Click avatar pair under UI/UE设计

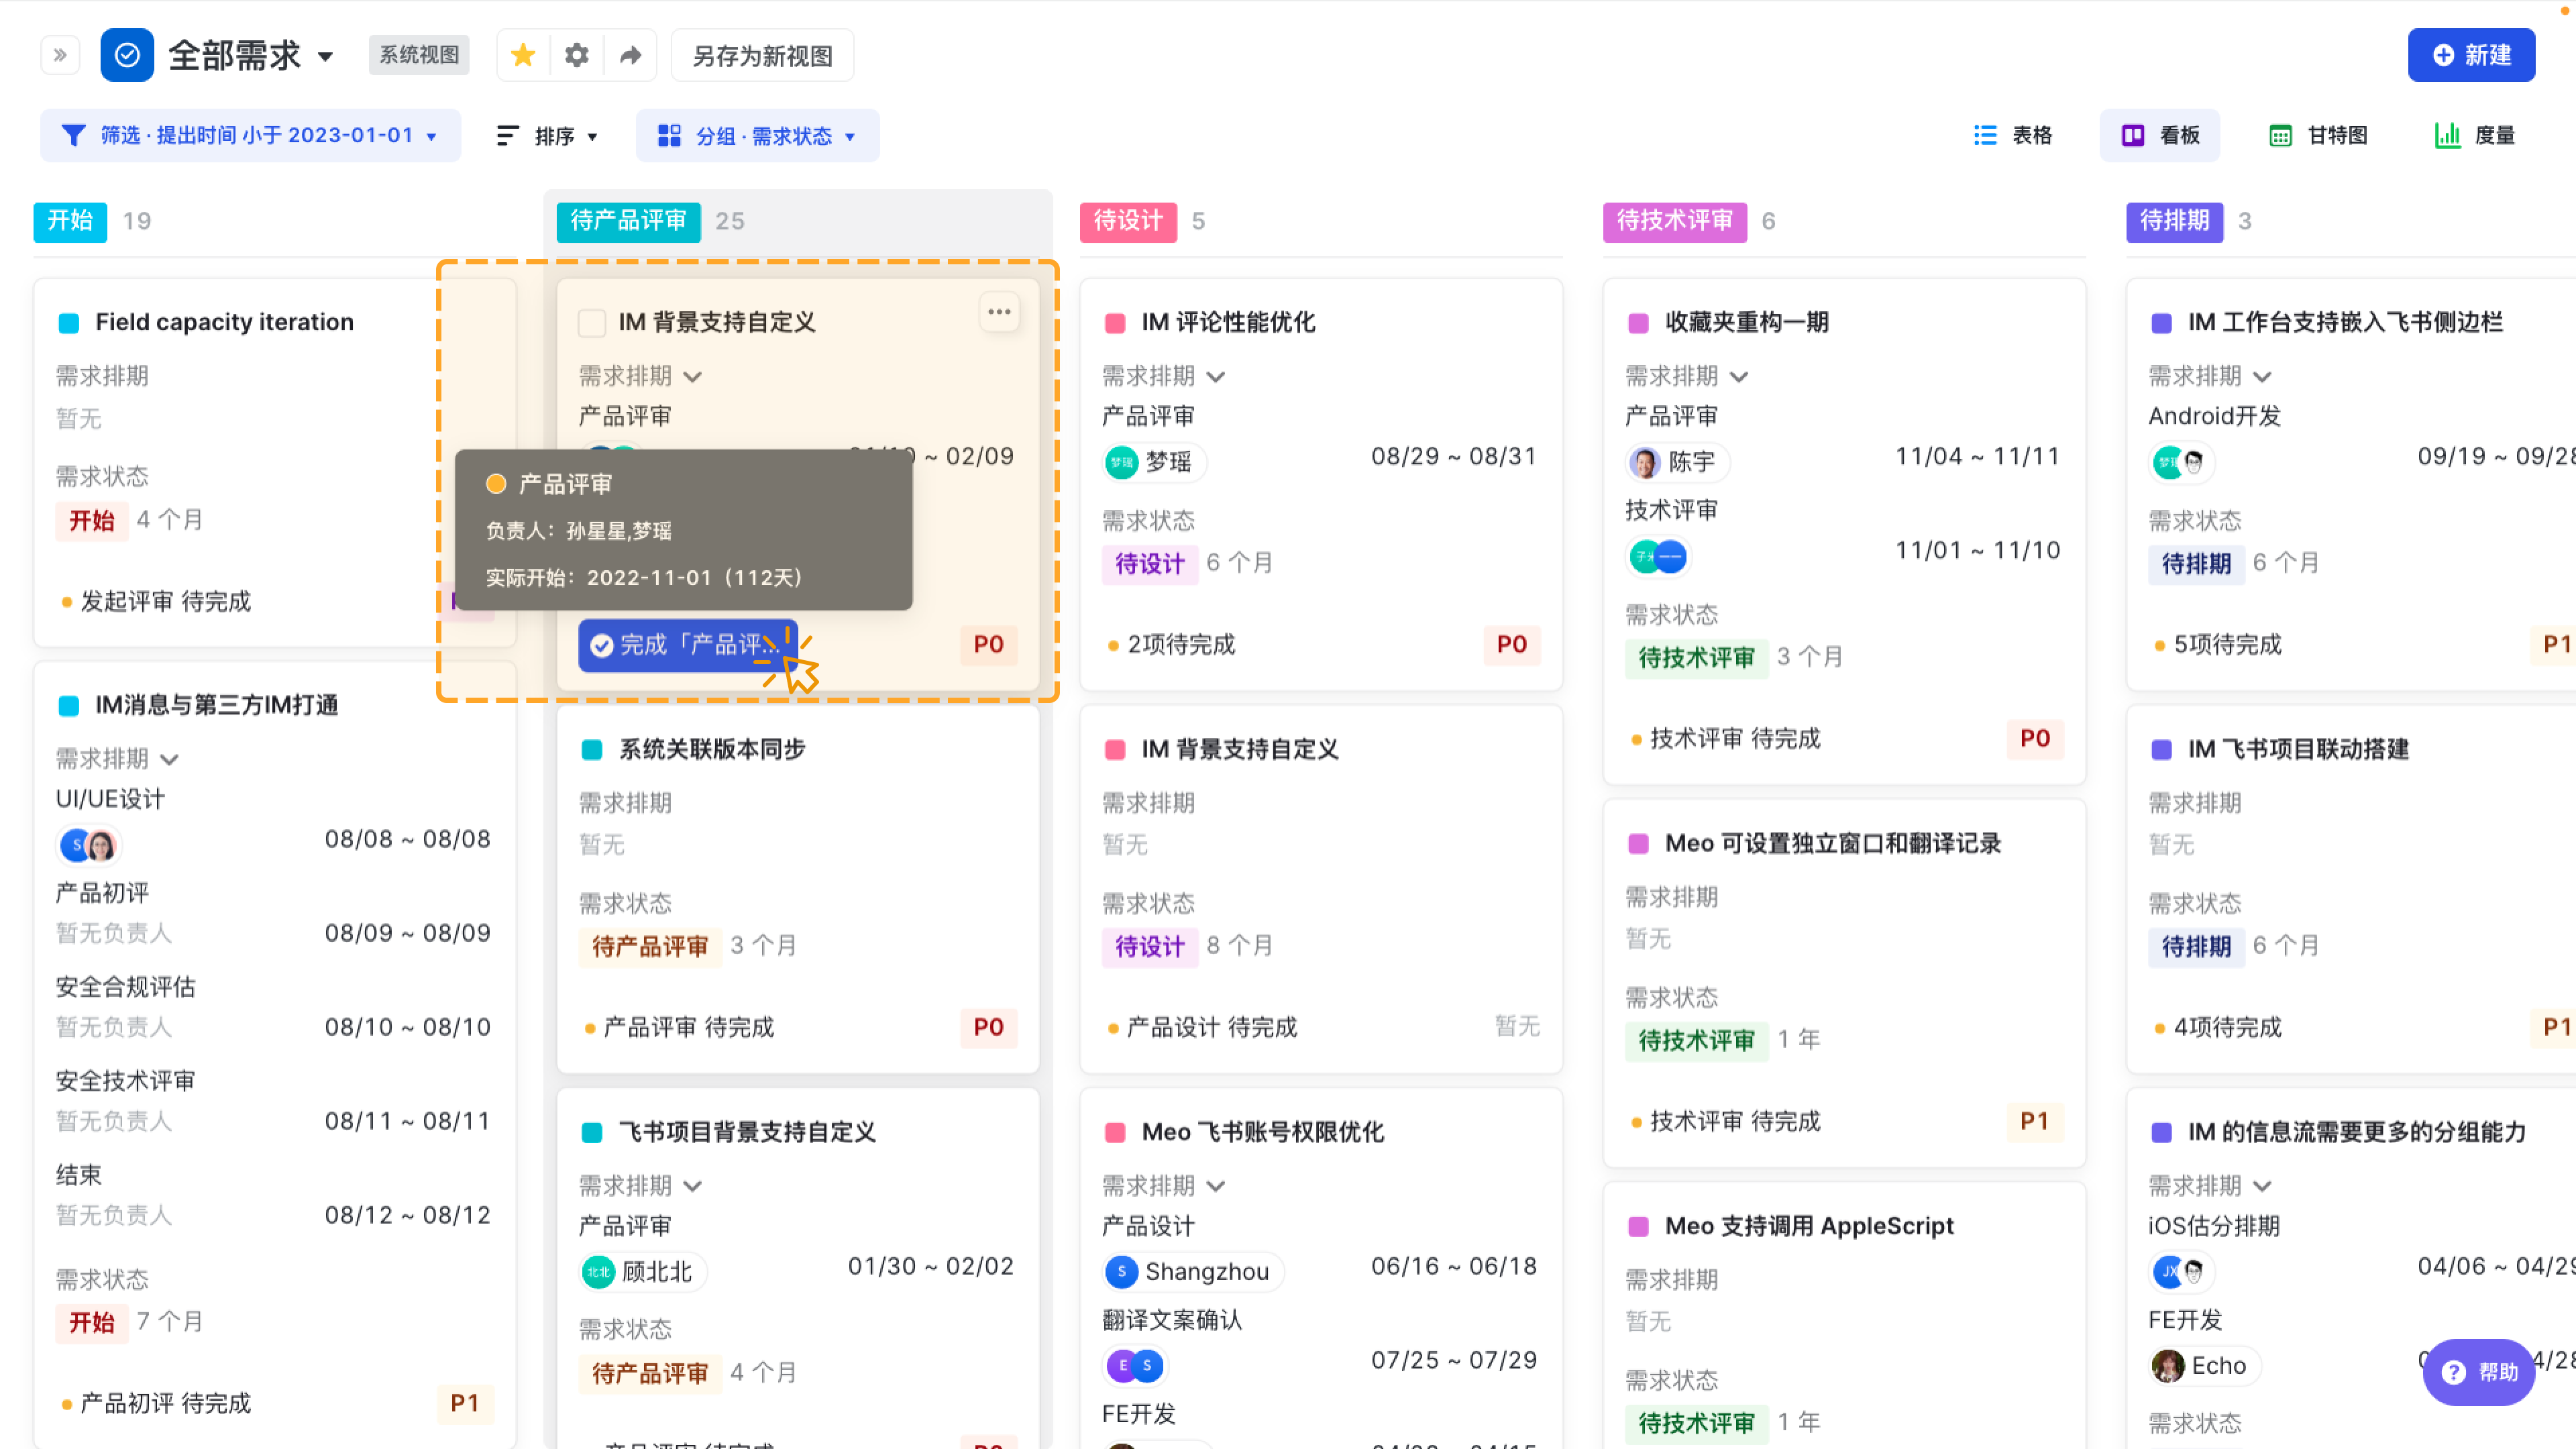point(89,845)
